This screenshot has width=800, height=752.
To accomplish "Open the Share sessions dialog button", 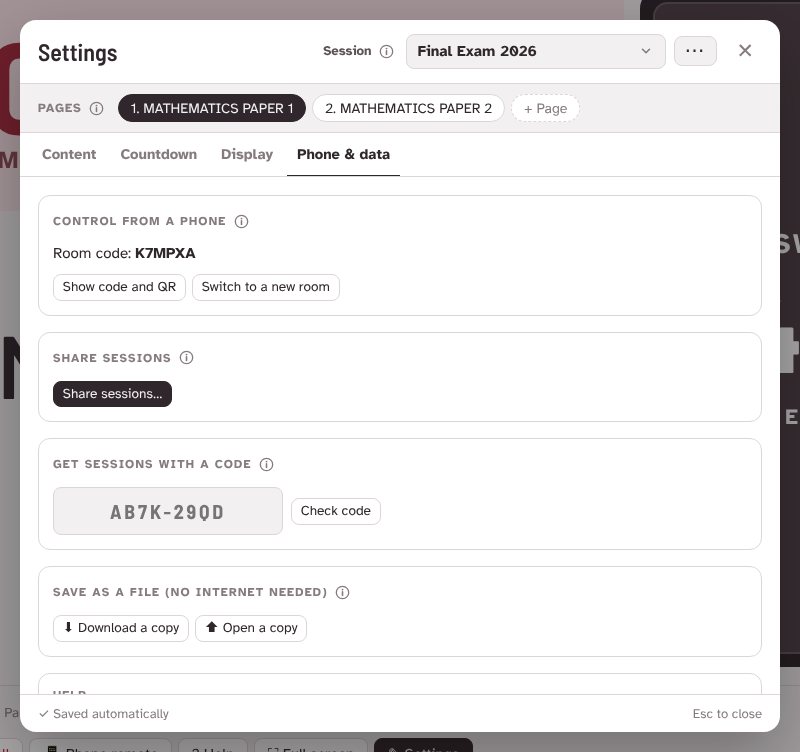I will click(x=112, y=394).
